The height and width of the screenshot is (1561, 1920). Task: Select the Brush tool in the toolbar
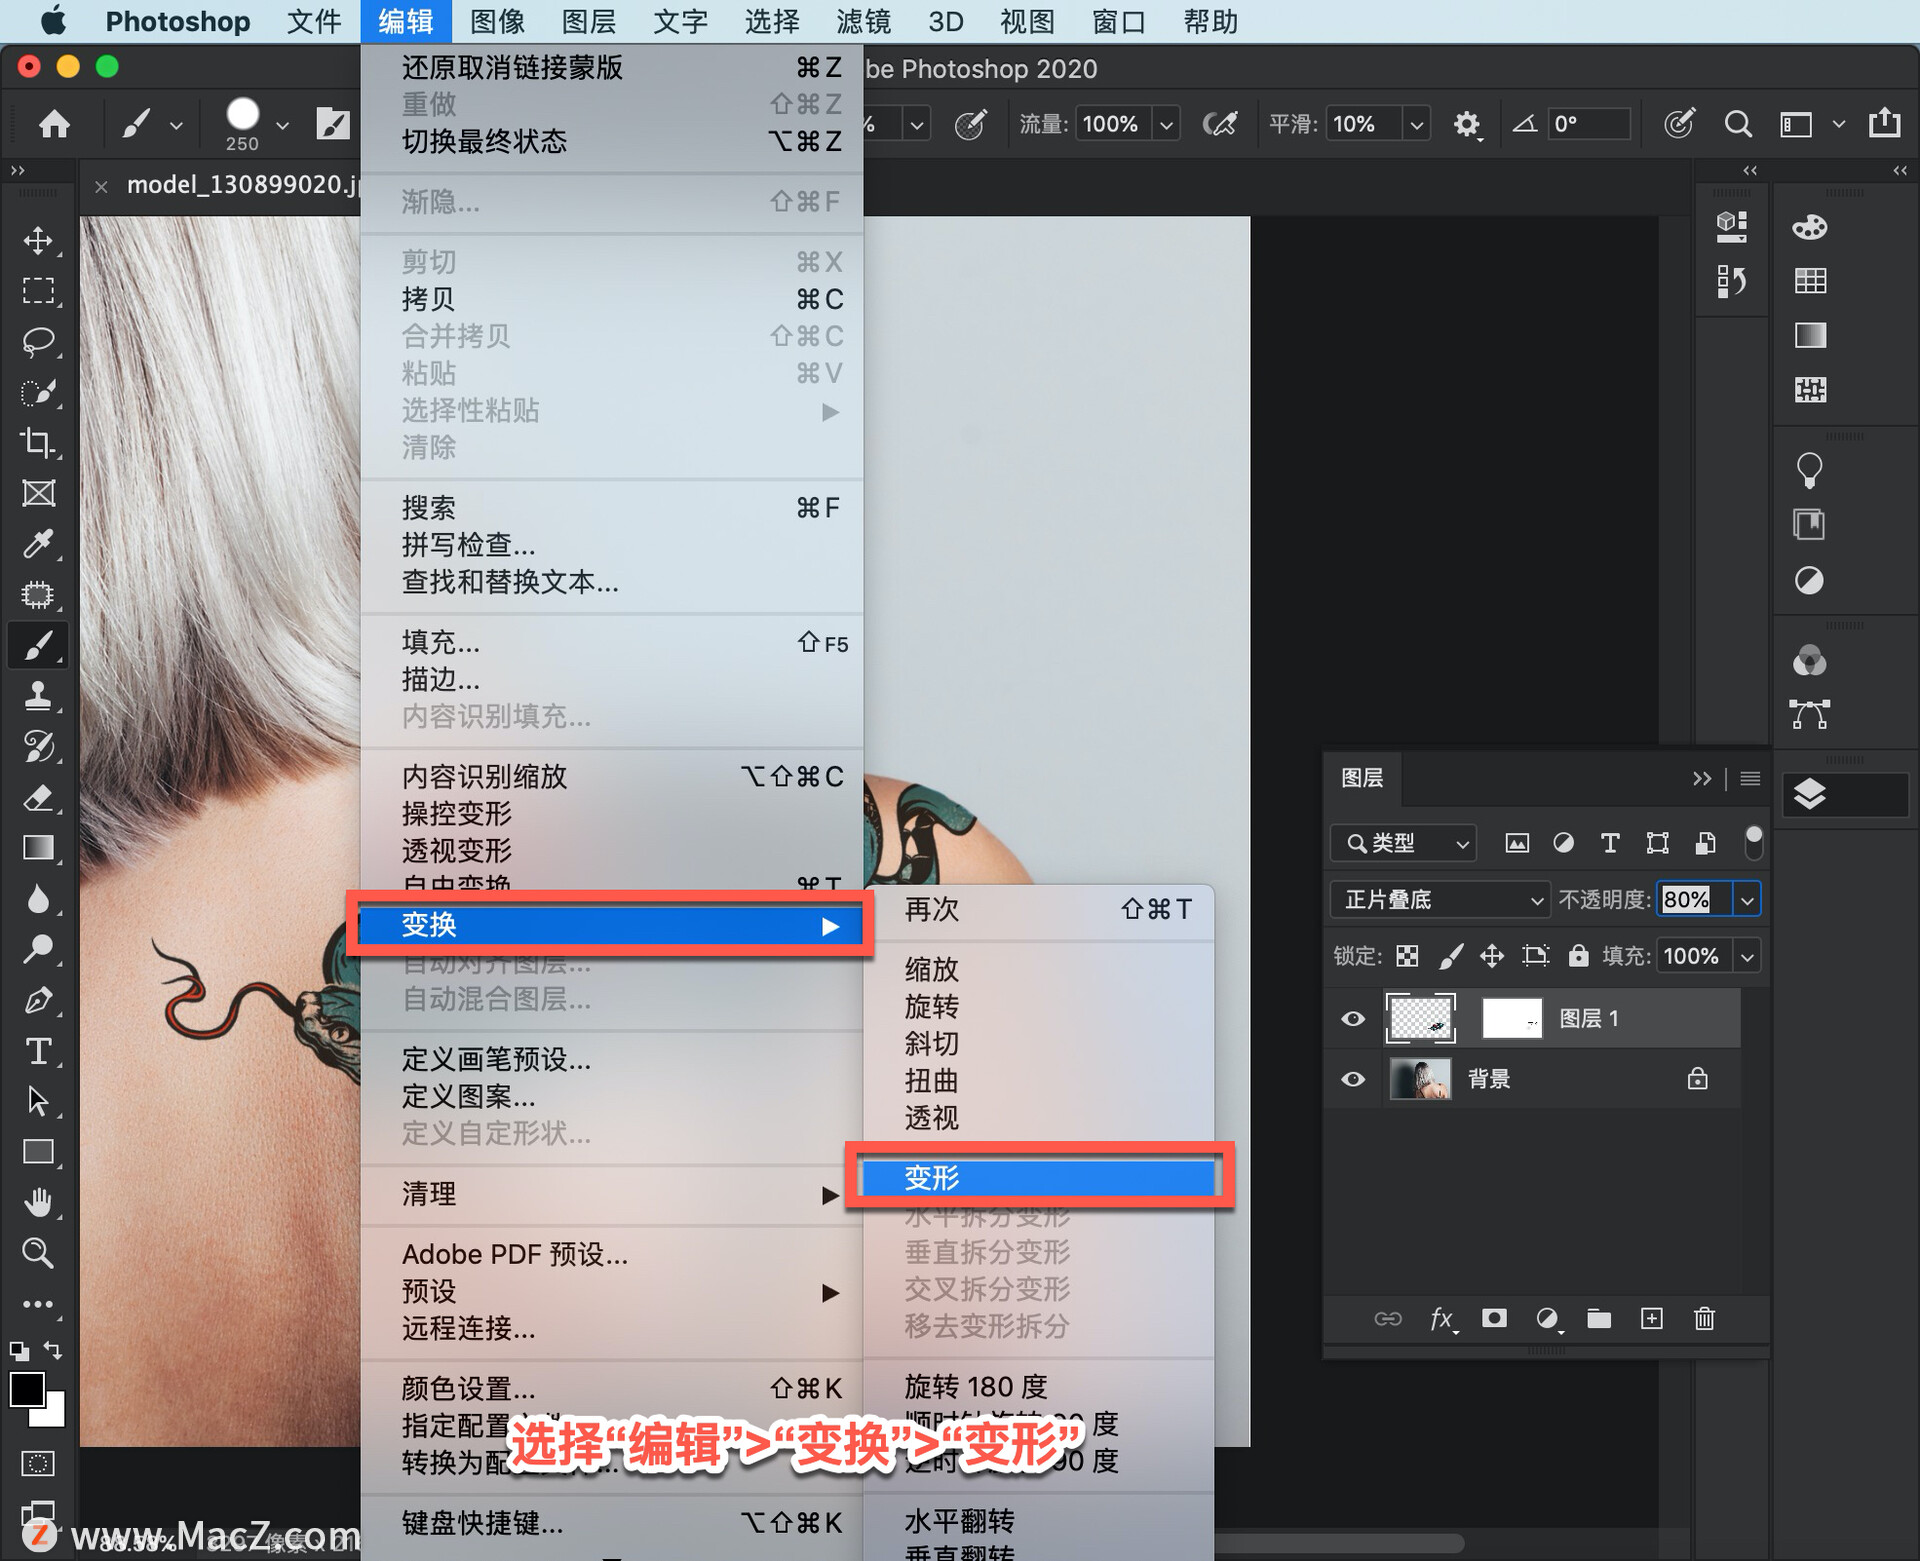(x=38, y=645)
